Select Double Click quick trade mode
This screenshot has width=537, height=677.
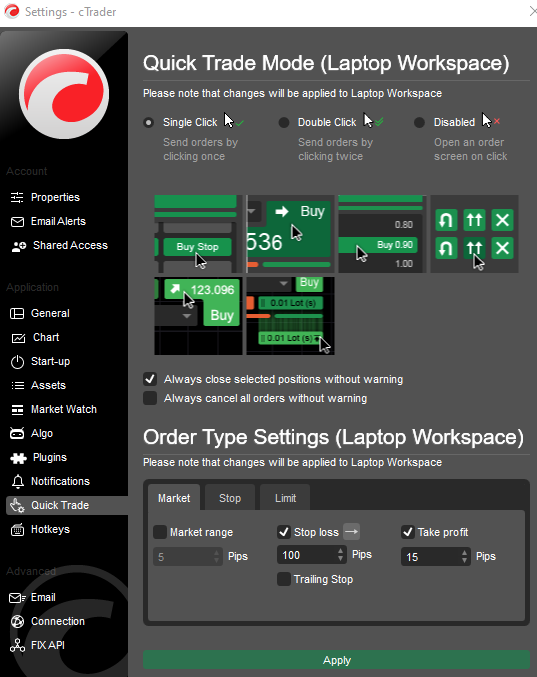(284, 123)
